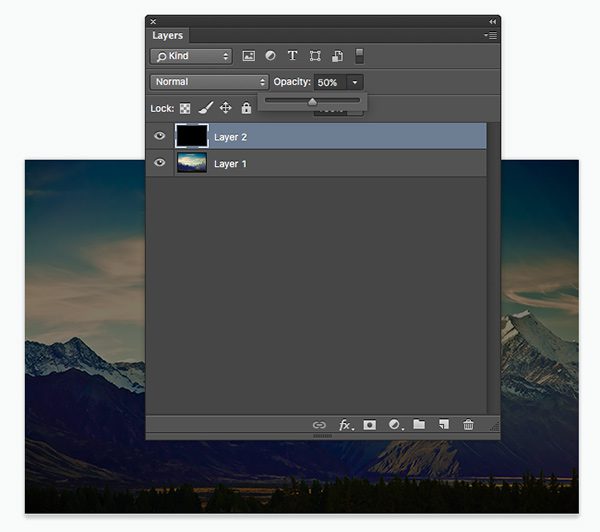Click the smart object filter icon
The width and height of the screenshot is (600, 532).
[338, 57]
